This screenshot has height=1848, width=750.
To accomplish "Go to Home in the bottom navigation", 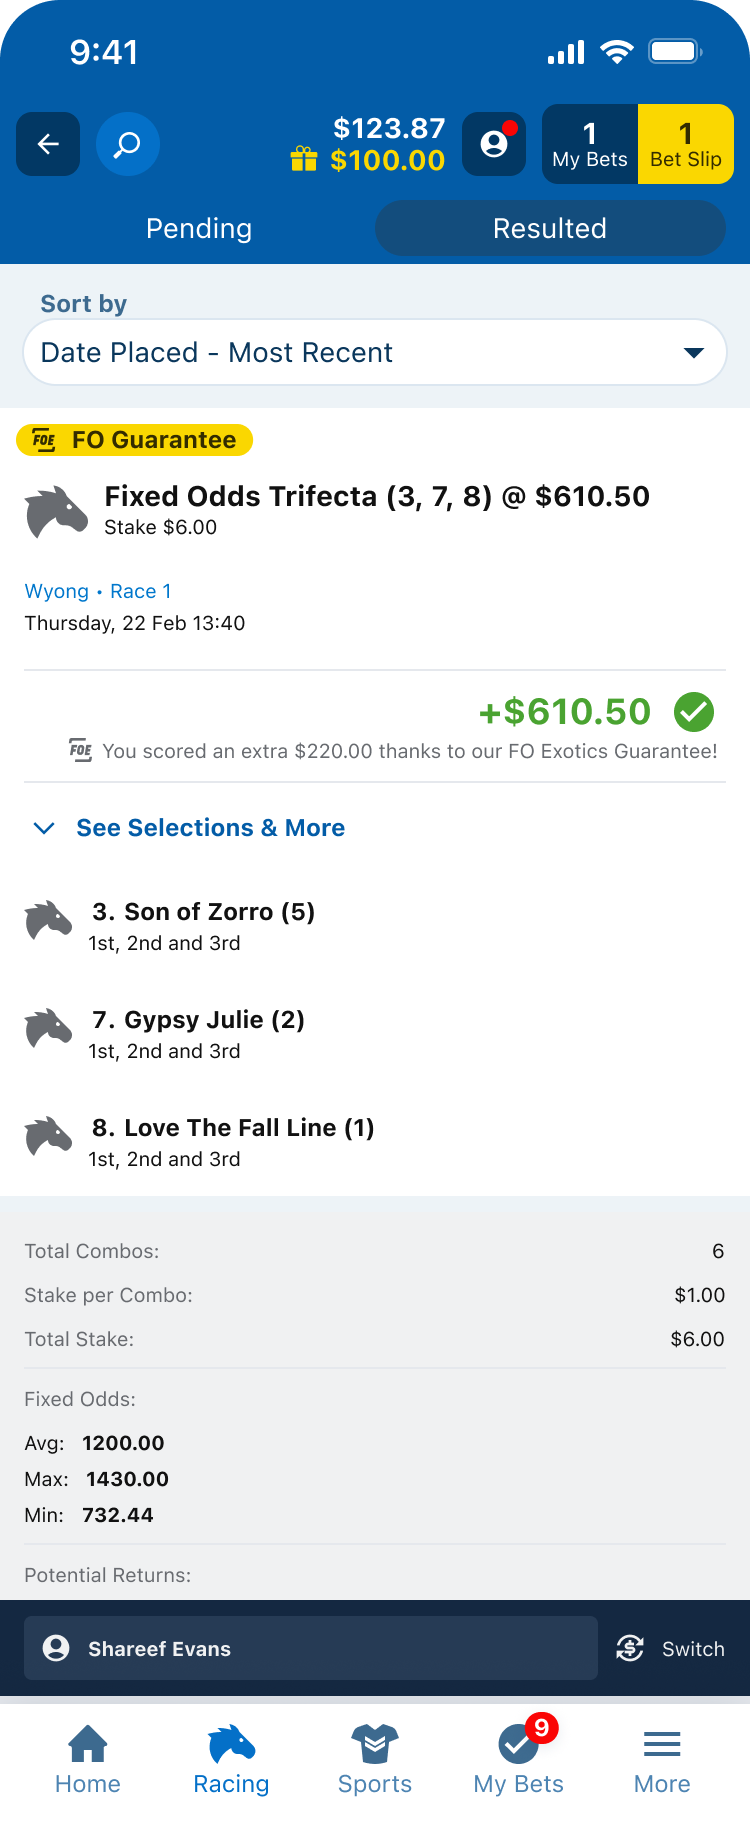I will [x=88, y=1762].
